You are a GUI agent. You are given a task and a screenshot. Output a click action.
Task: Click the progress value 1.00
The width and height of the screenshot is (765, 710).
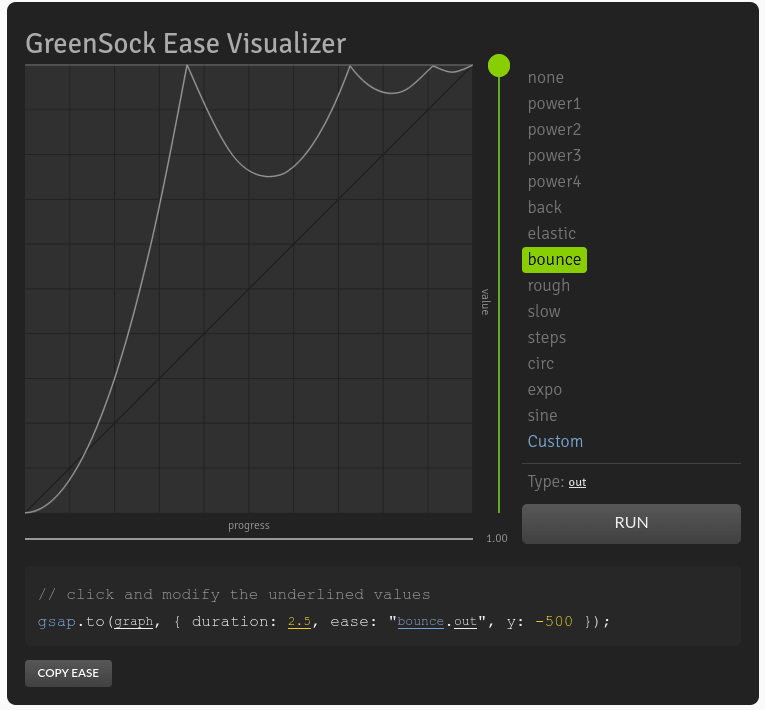(x=497, y=539)
